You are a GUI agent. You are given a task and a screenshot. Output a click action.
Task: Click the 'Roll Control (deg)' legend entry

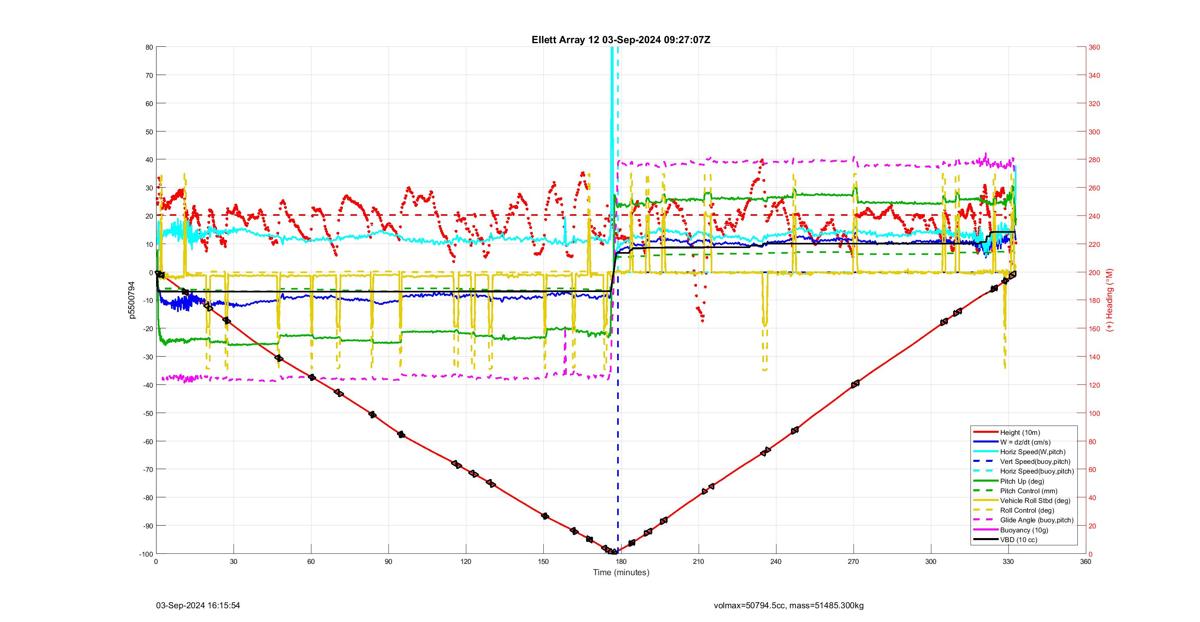[x=1029, y=510]
